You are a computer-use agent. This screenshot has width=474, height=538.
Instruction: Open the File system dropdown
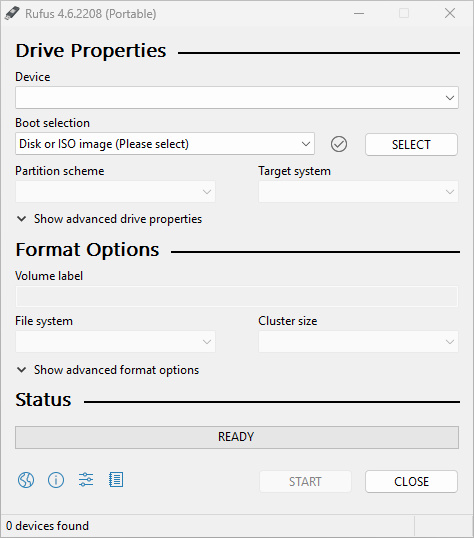point(115,342)
